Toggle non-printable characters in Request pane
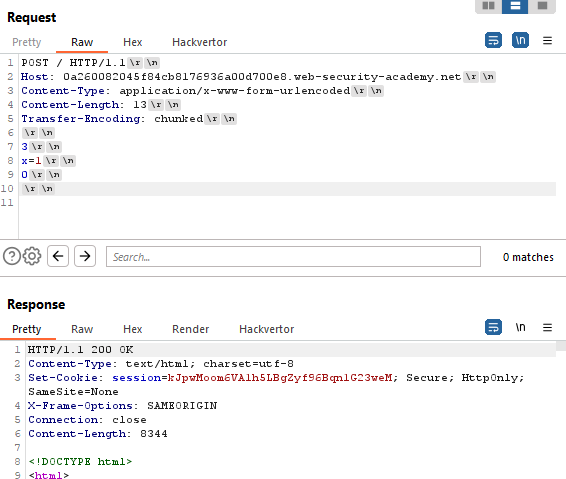566x479 pixels. (x=520, y=40)
